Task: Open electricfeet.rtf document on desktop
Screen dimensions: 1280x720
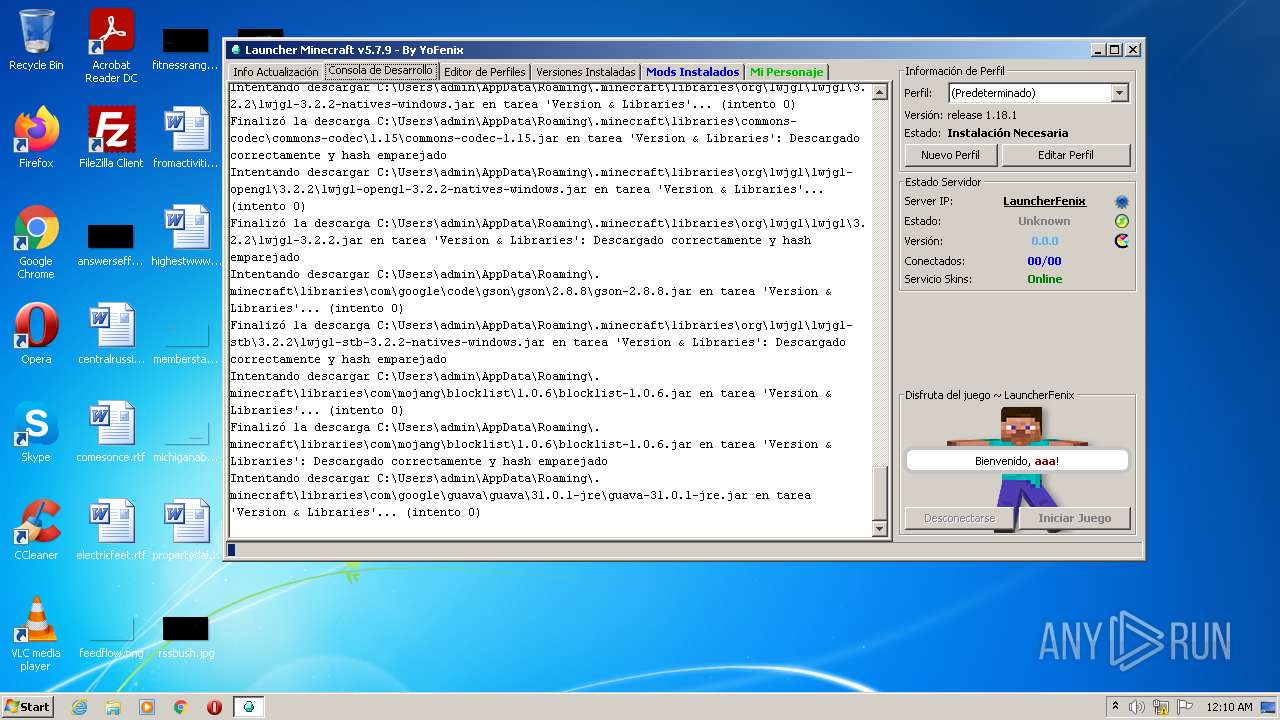Action: point(111,530)
